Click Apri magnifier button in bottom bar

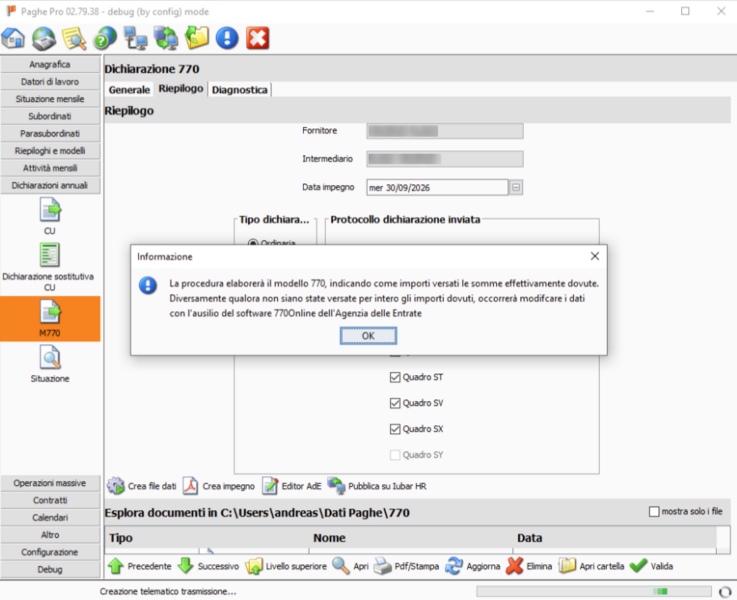(350, 566)
